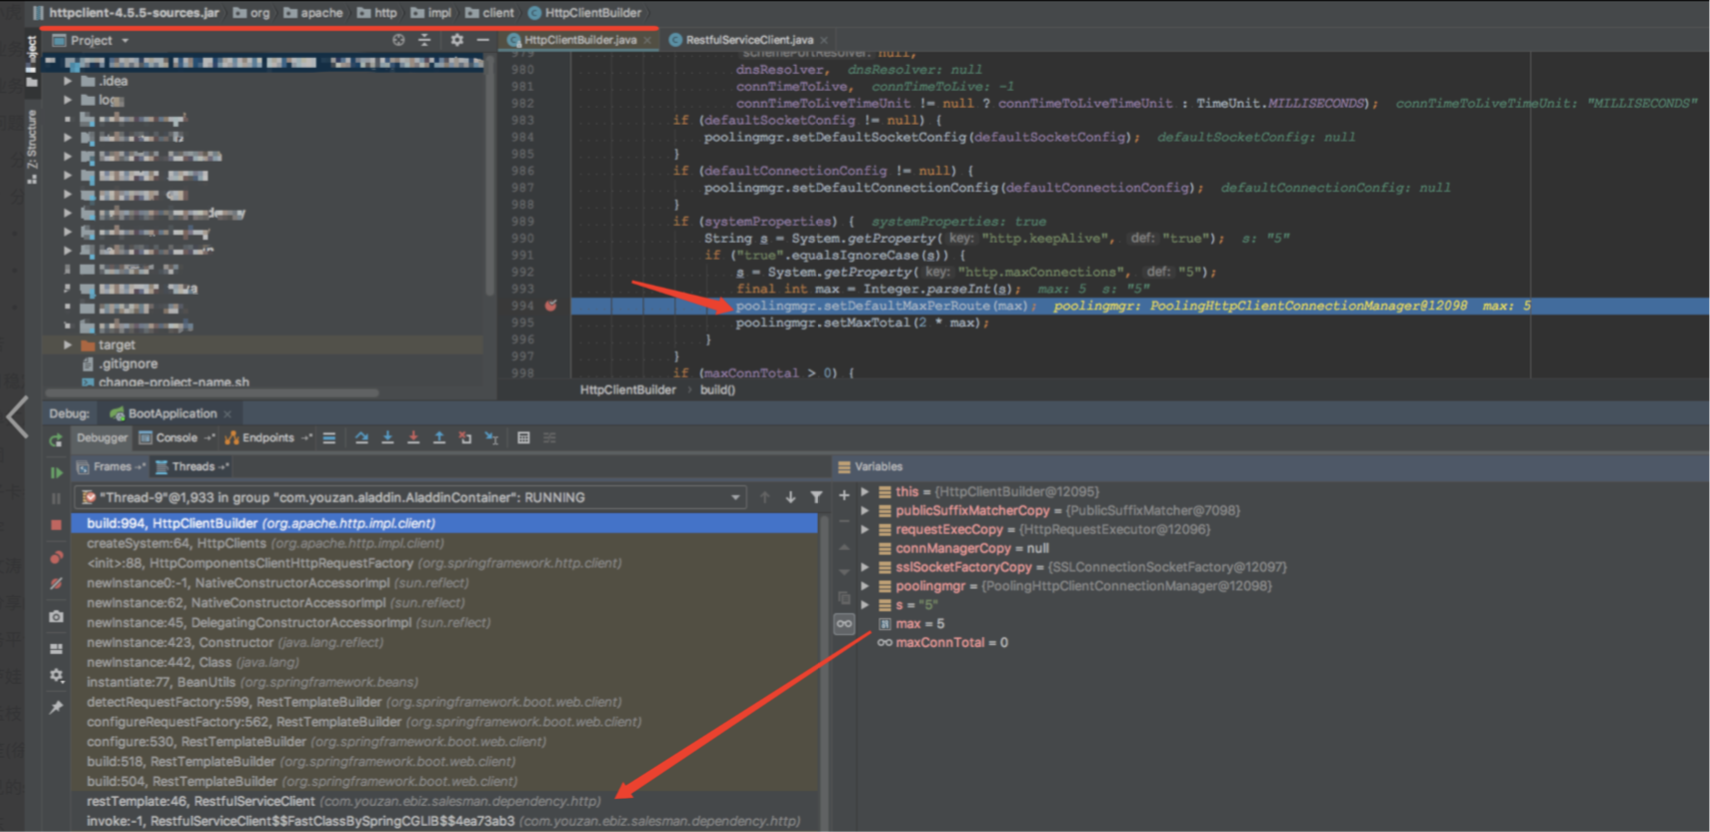Screen dimensions: 1710x832
Task: Click the Project panel scroll-from-source icon
Action: [x=399, y=40]
